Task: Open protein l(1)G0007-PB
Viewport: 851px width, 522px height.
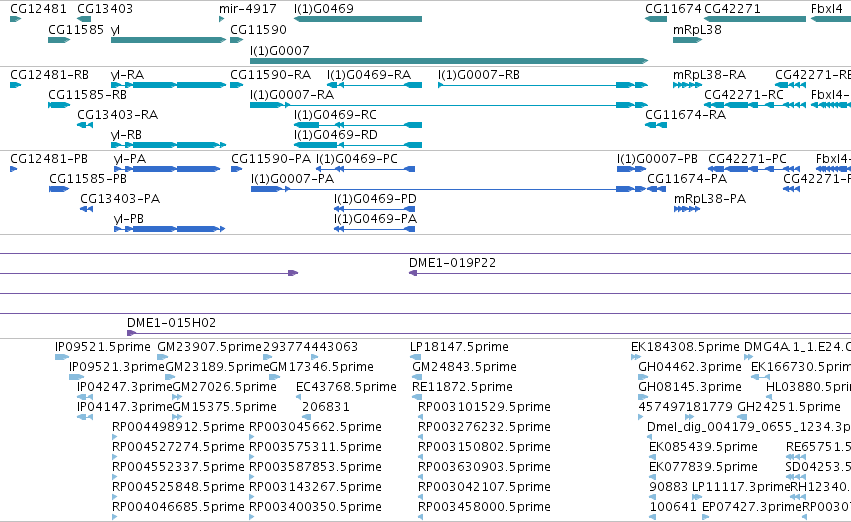Action: coord(657,158)
